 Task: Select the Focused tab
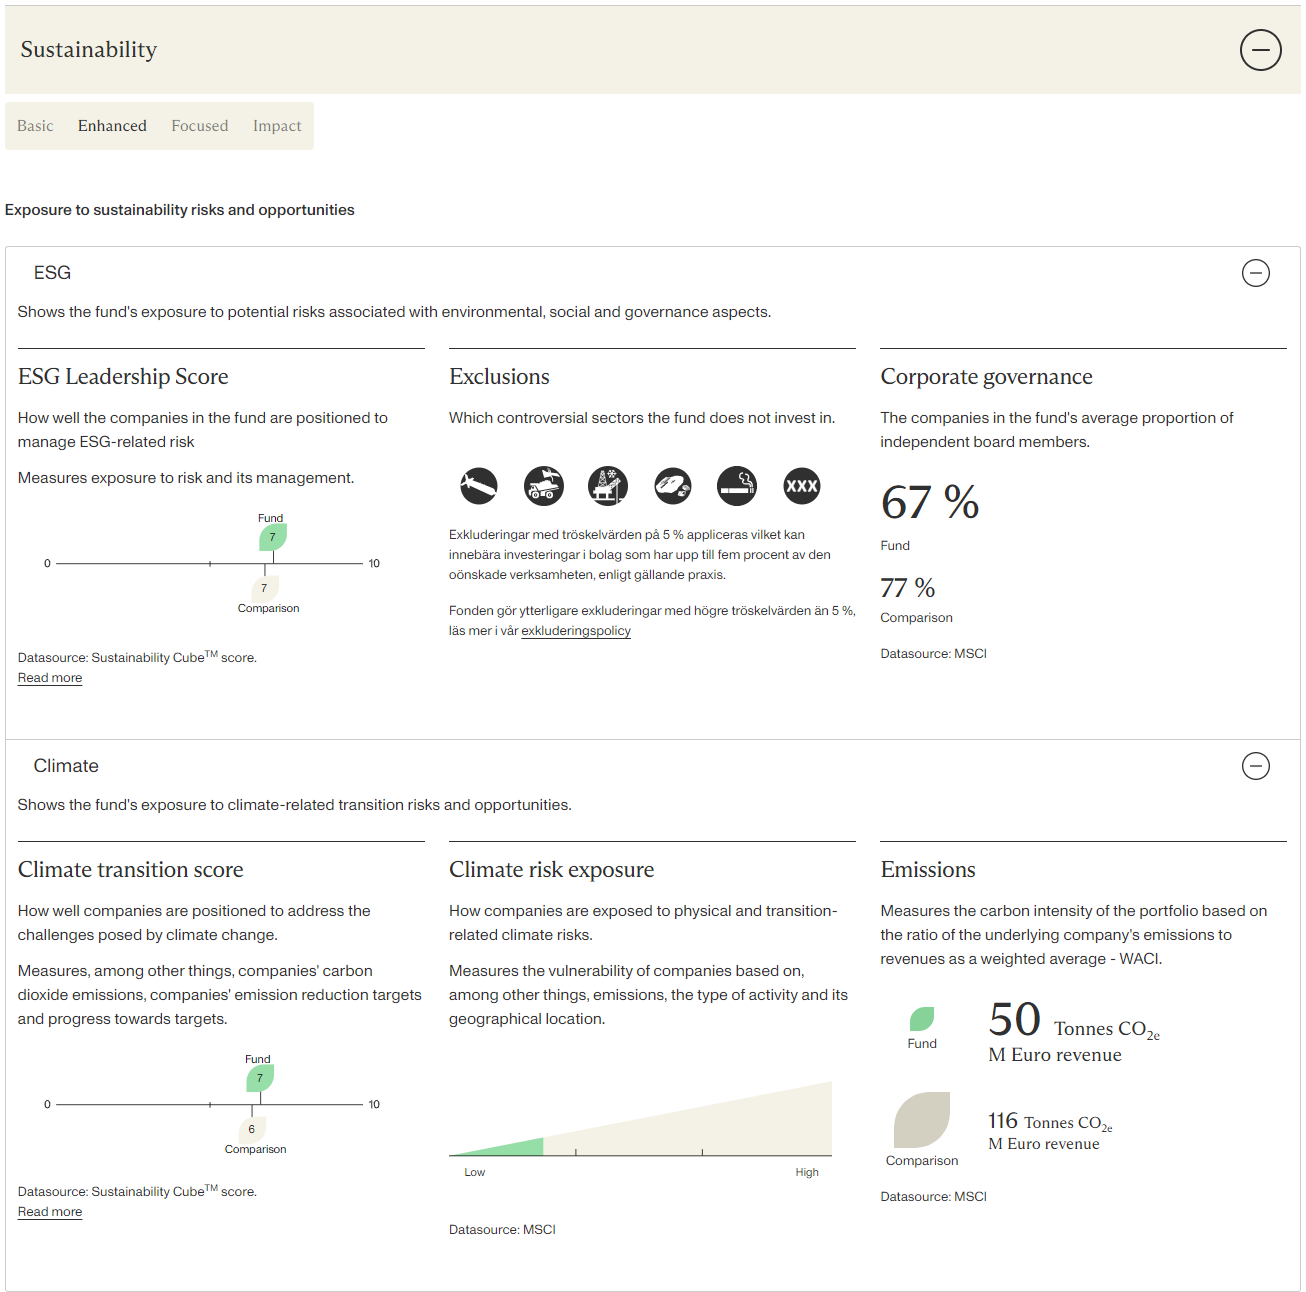[199, 125]
